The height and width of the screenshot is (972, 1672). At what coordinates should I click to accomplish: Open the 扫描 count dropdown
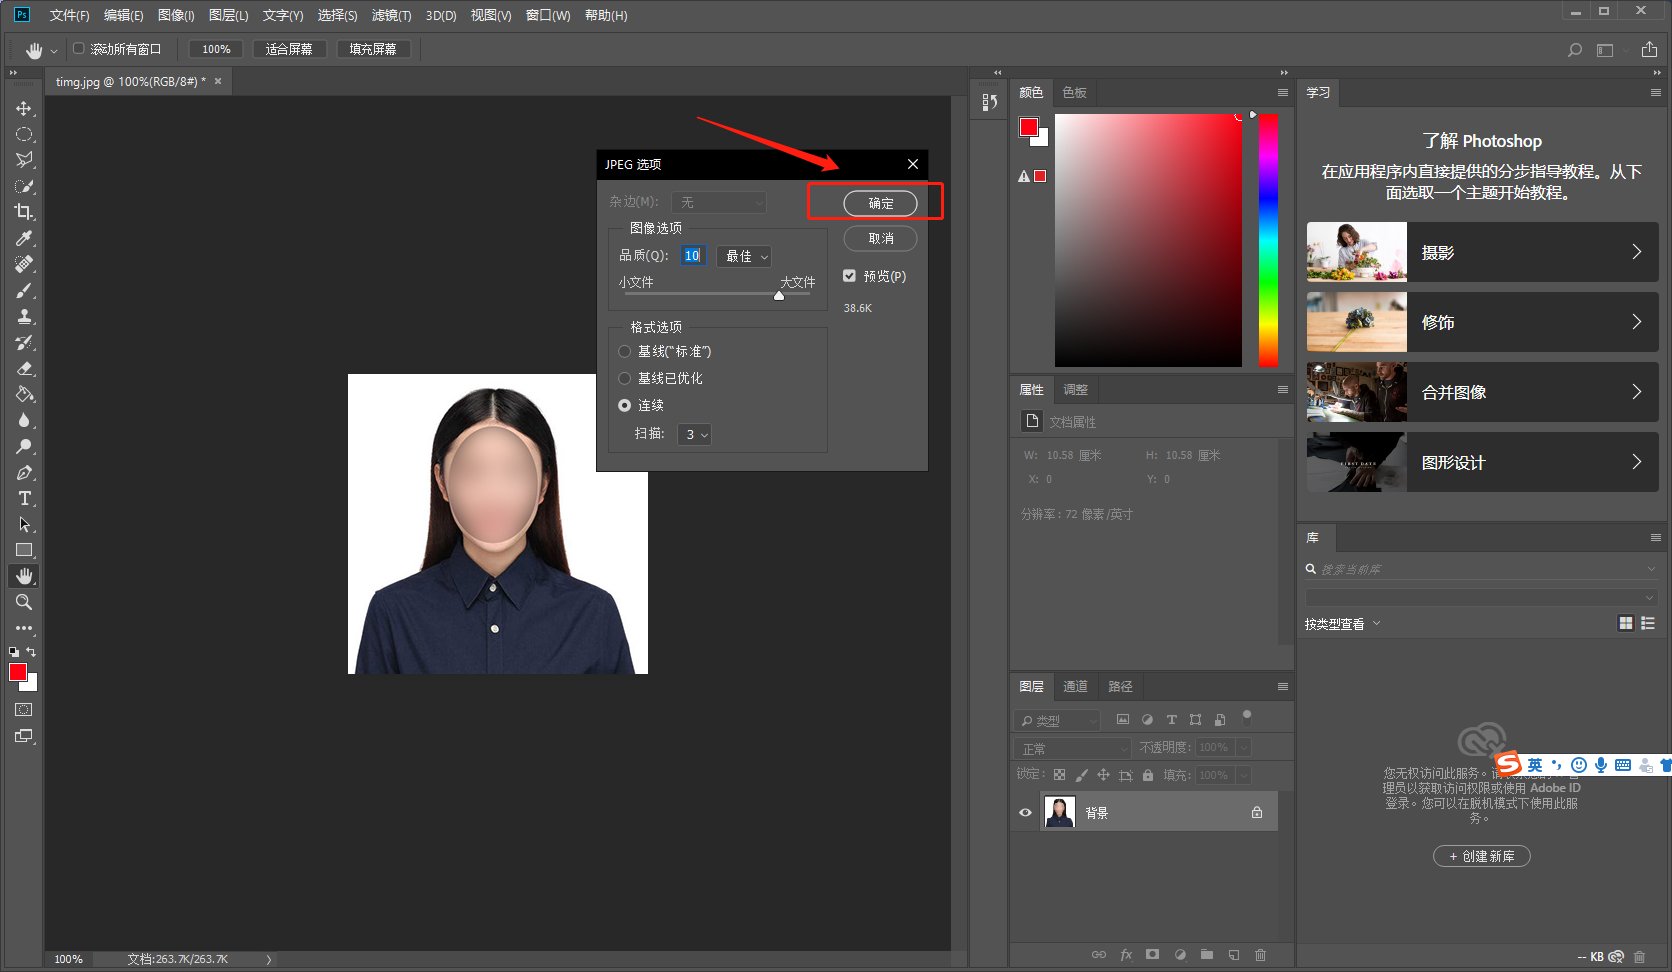pos(695,434)
